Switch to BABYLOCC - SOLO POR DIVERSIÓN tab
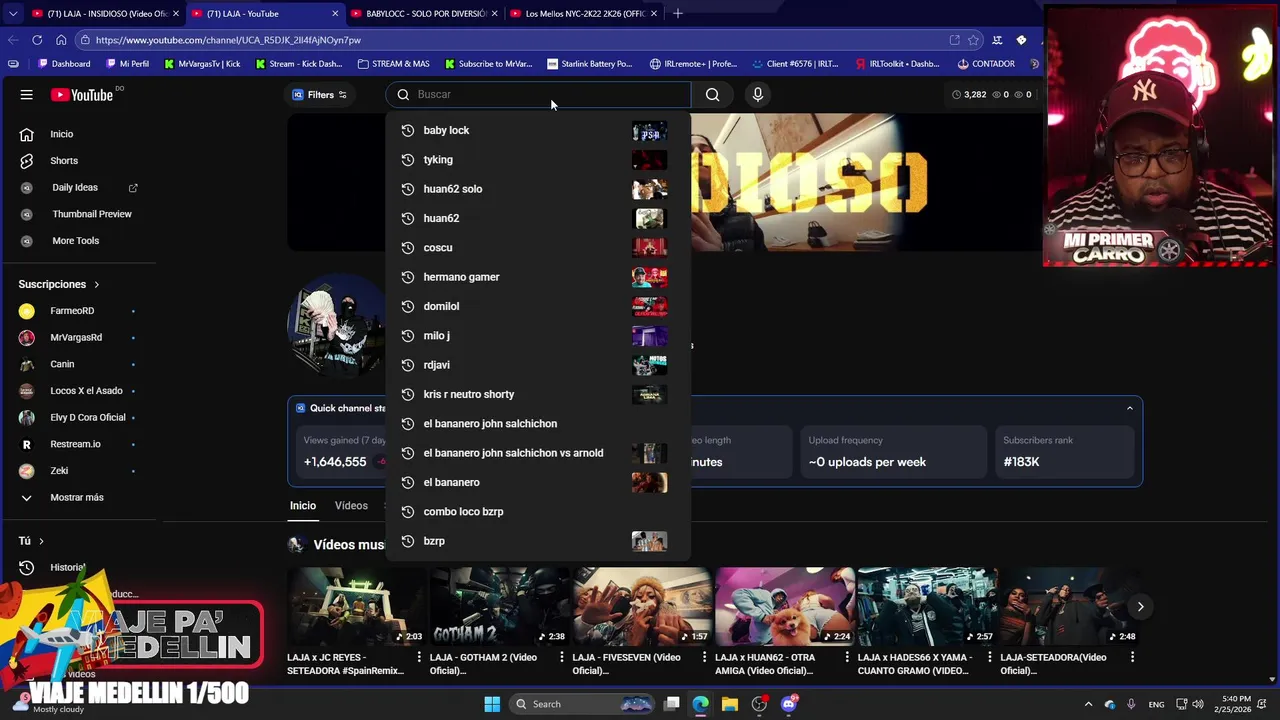 (424, 14)
